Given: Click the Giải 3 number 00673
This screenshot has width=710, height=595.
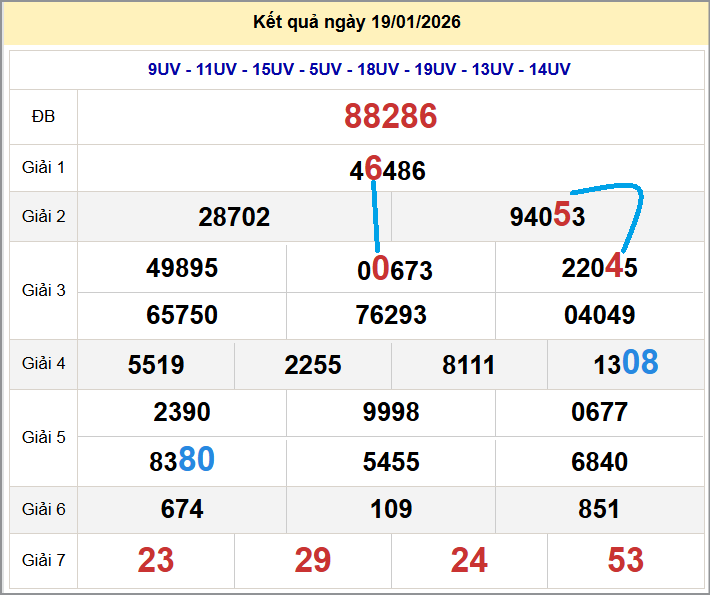Looking at the screenshot, I should click(395, 270).
